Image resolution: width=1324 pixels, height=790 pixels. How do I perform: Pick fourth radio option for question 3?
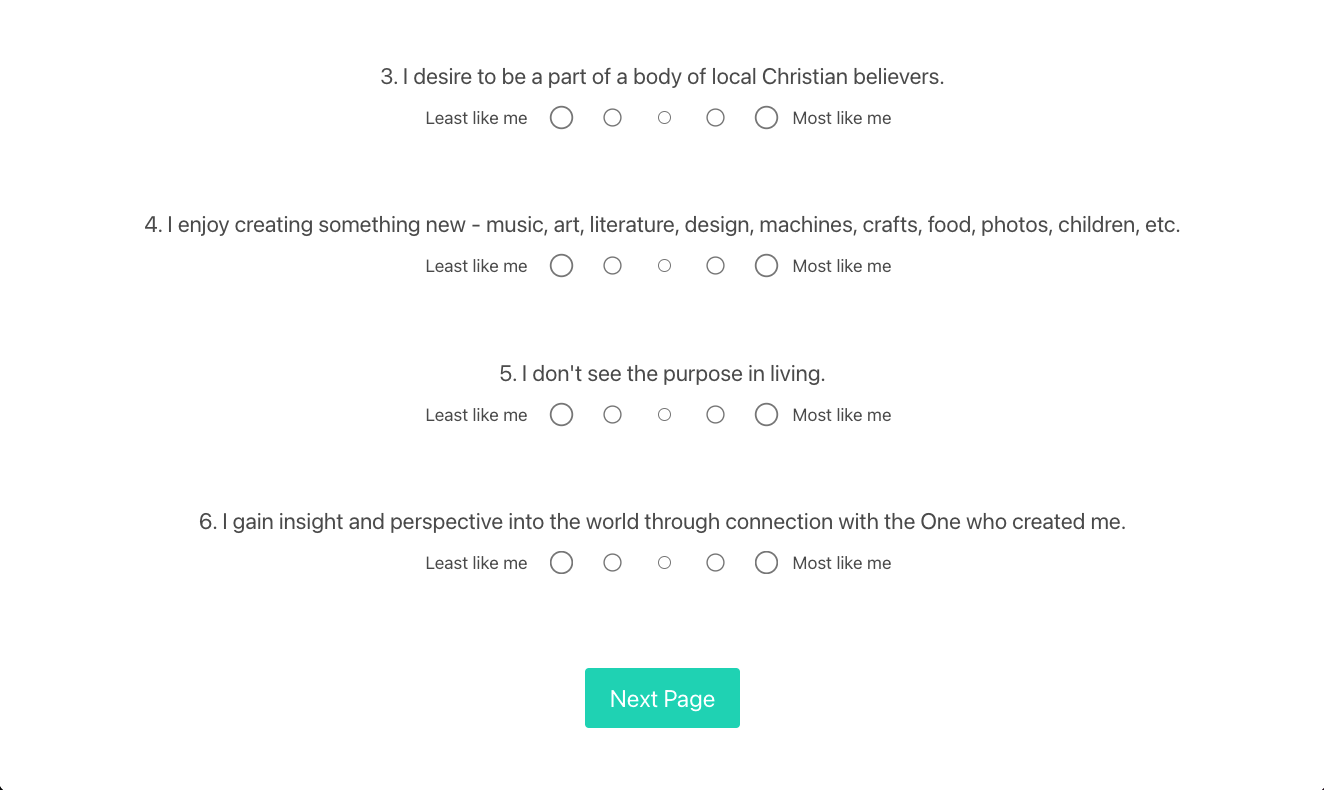pos(715,118)
